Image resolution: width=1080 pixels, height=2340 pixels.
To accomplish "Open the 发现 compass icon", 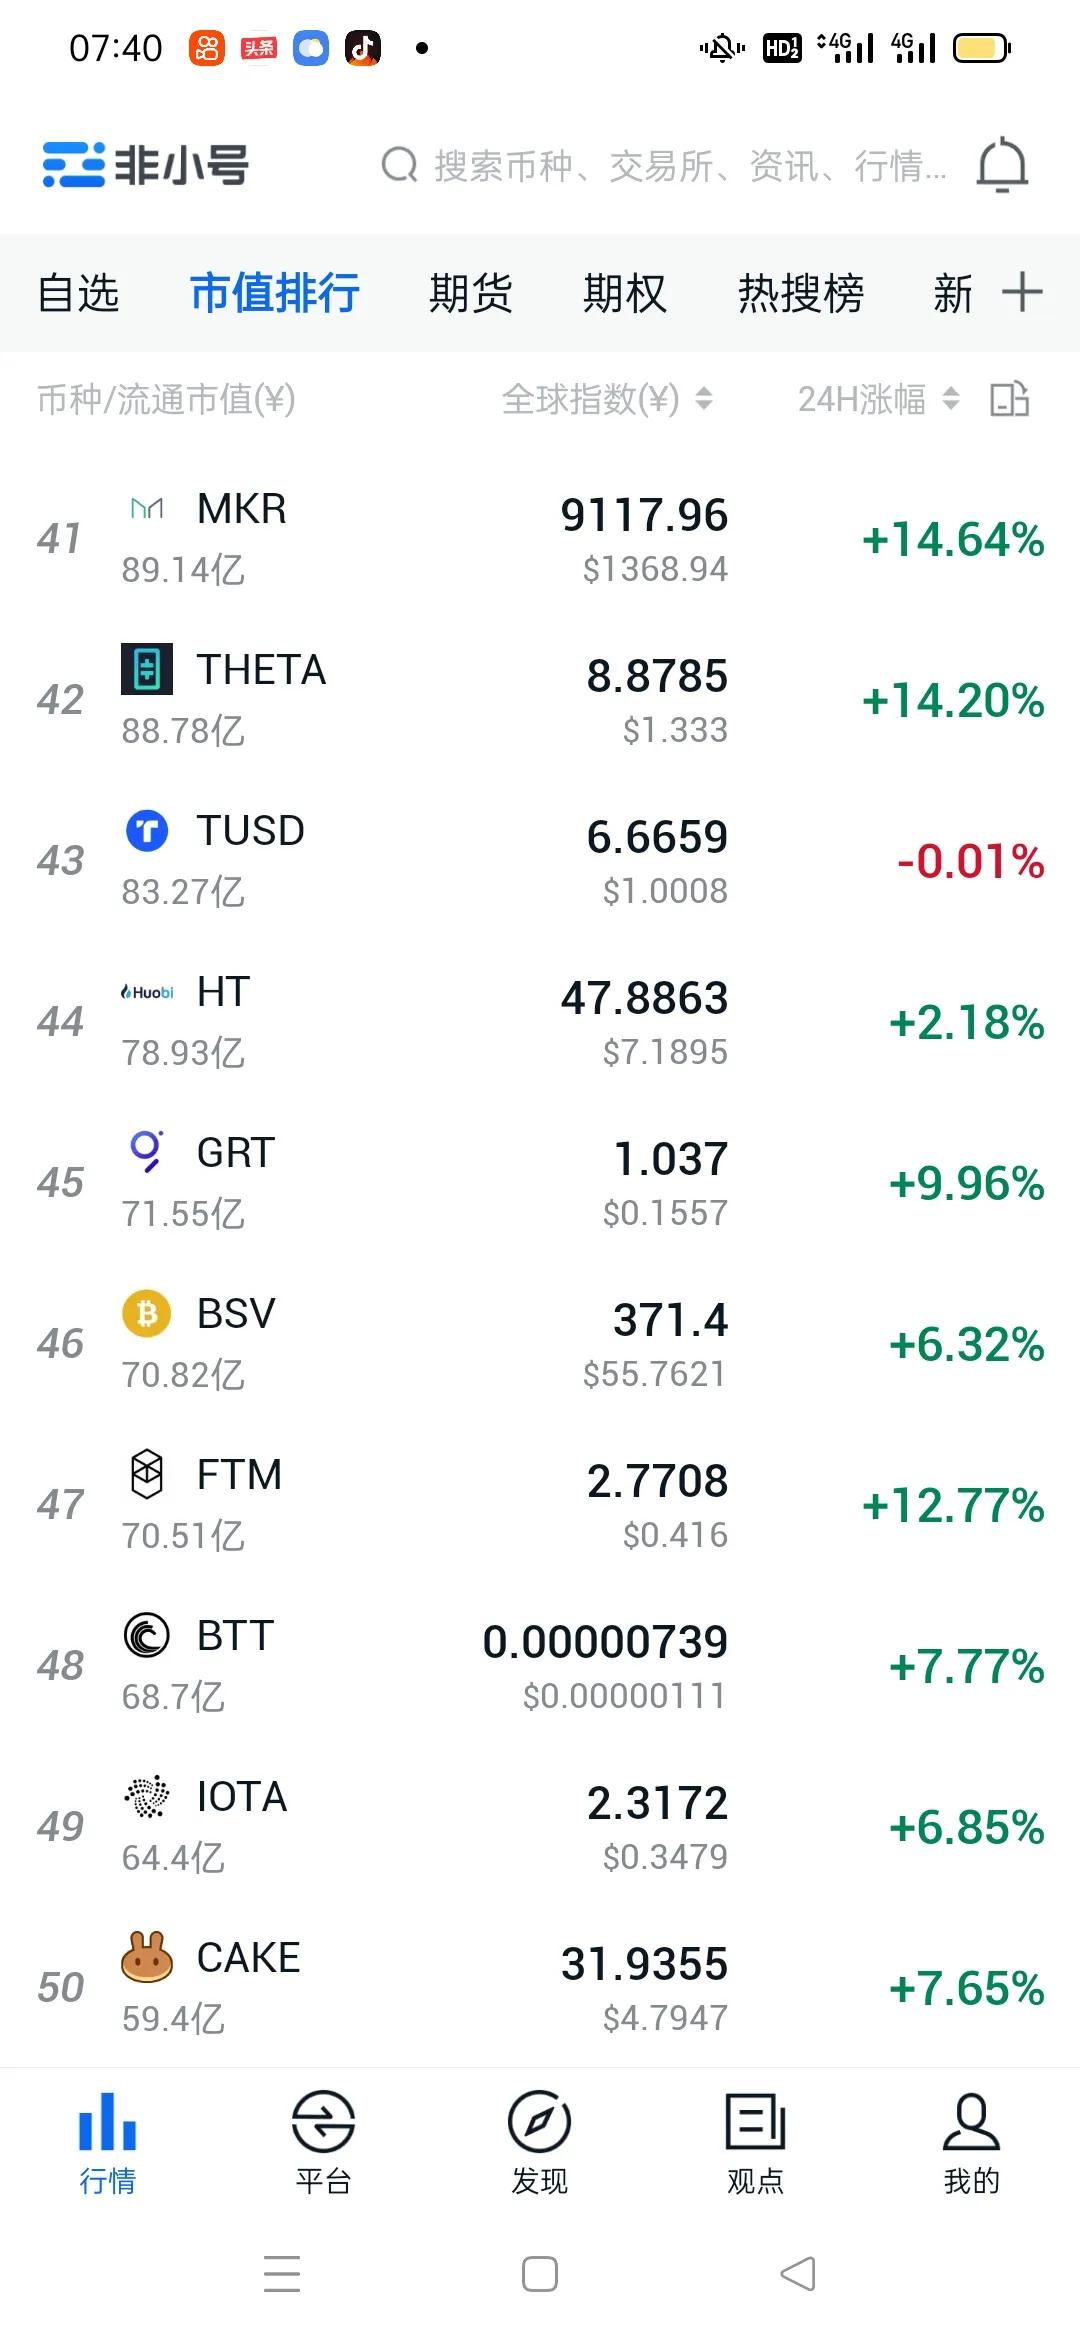I will tap(539, 2121).
